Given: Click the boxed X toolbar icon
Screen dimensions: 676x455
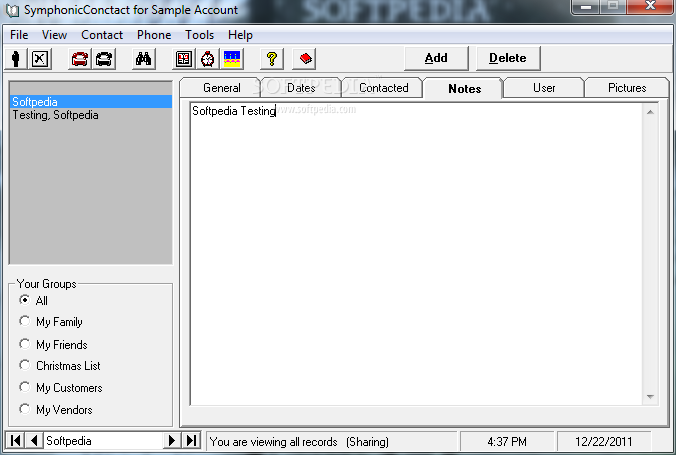Looking at the screenshot, I should (40, 59).
